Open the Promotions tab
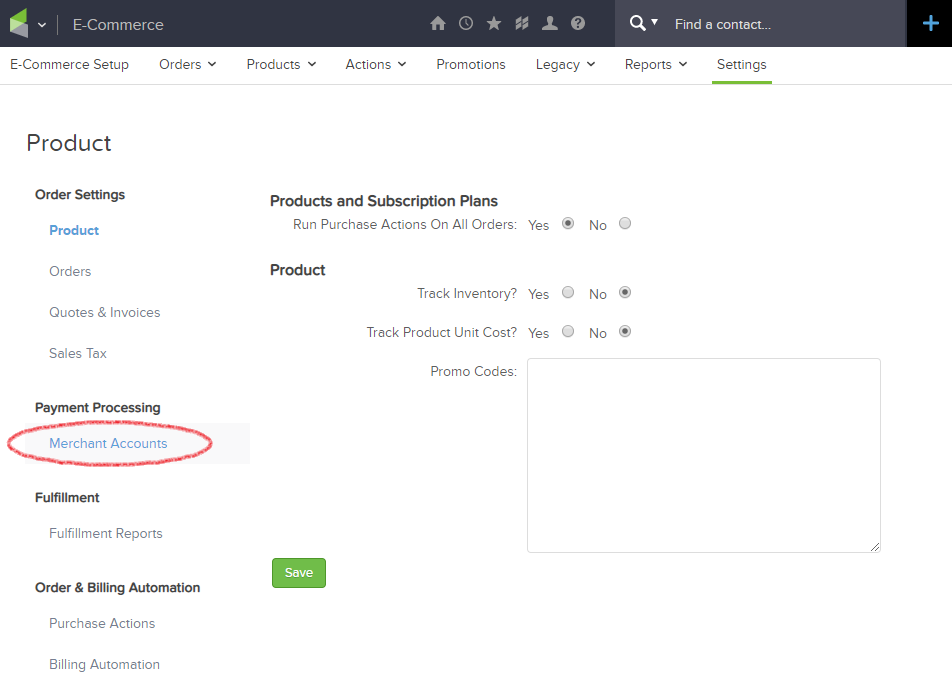Screen dimensions: 952x691 [471, 64]
